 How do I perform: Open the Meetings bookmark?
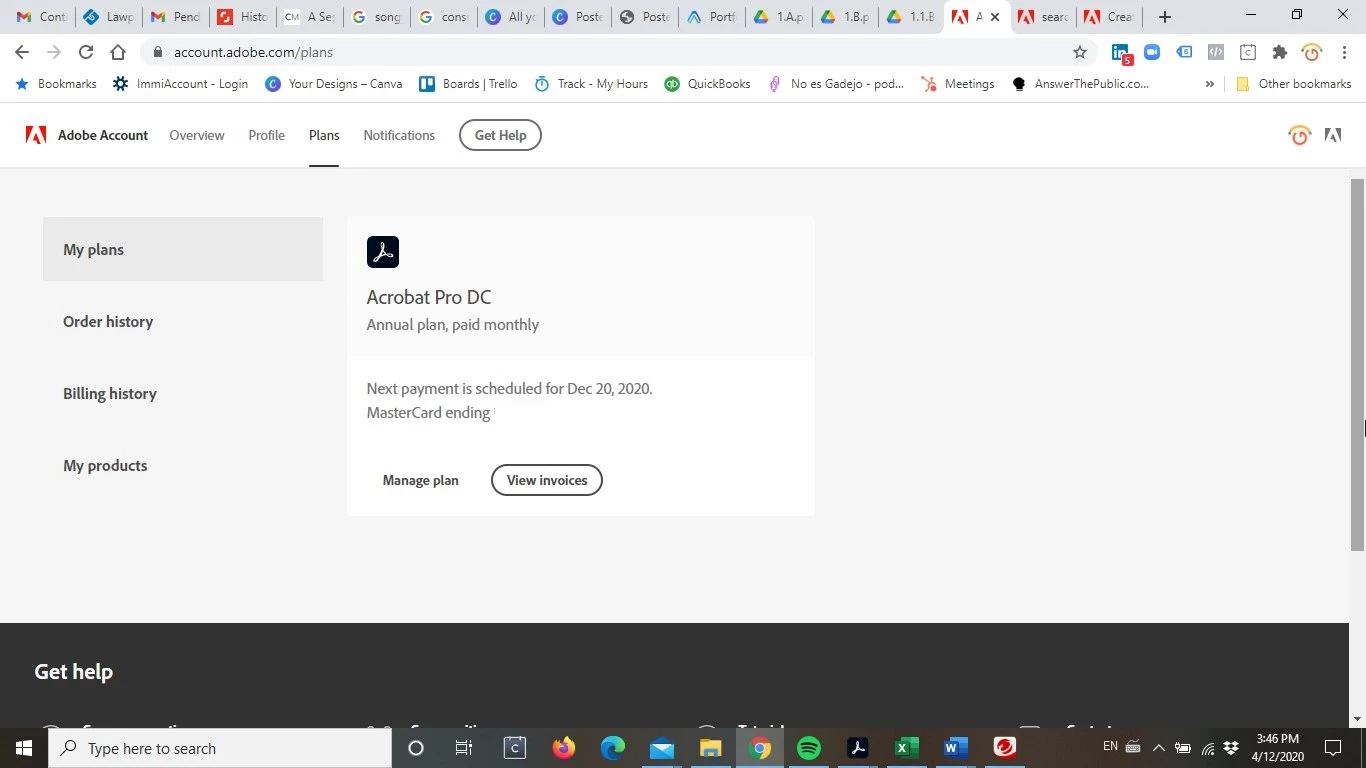pos(957,84)
